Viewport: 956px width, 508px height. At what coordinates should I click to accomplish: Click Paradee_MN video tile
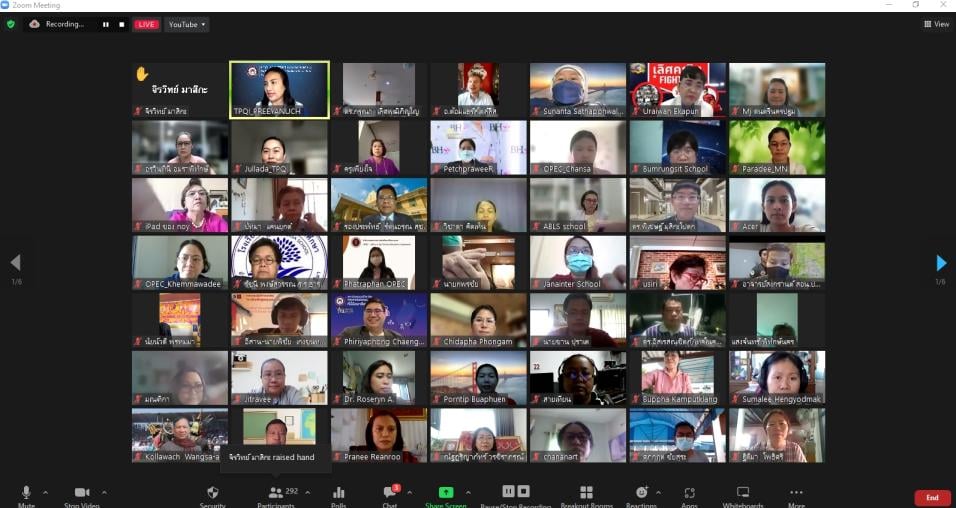[x=777, y=148]
